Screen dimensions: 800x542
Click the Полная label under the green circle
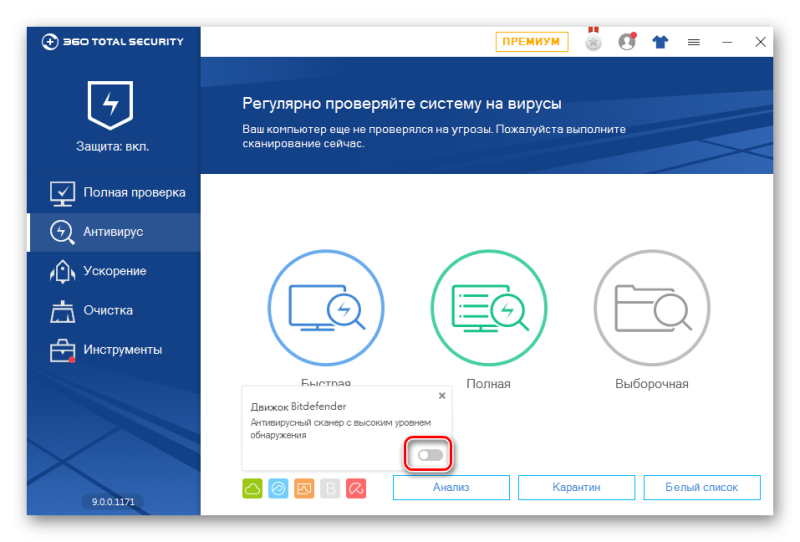[488, 384]
